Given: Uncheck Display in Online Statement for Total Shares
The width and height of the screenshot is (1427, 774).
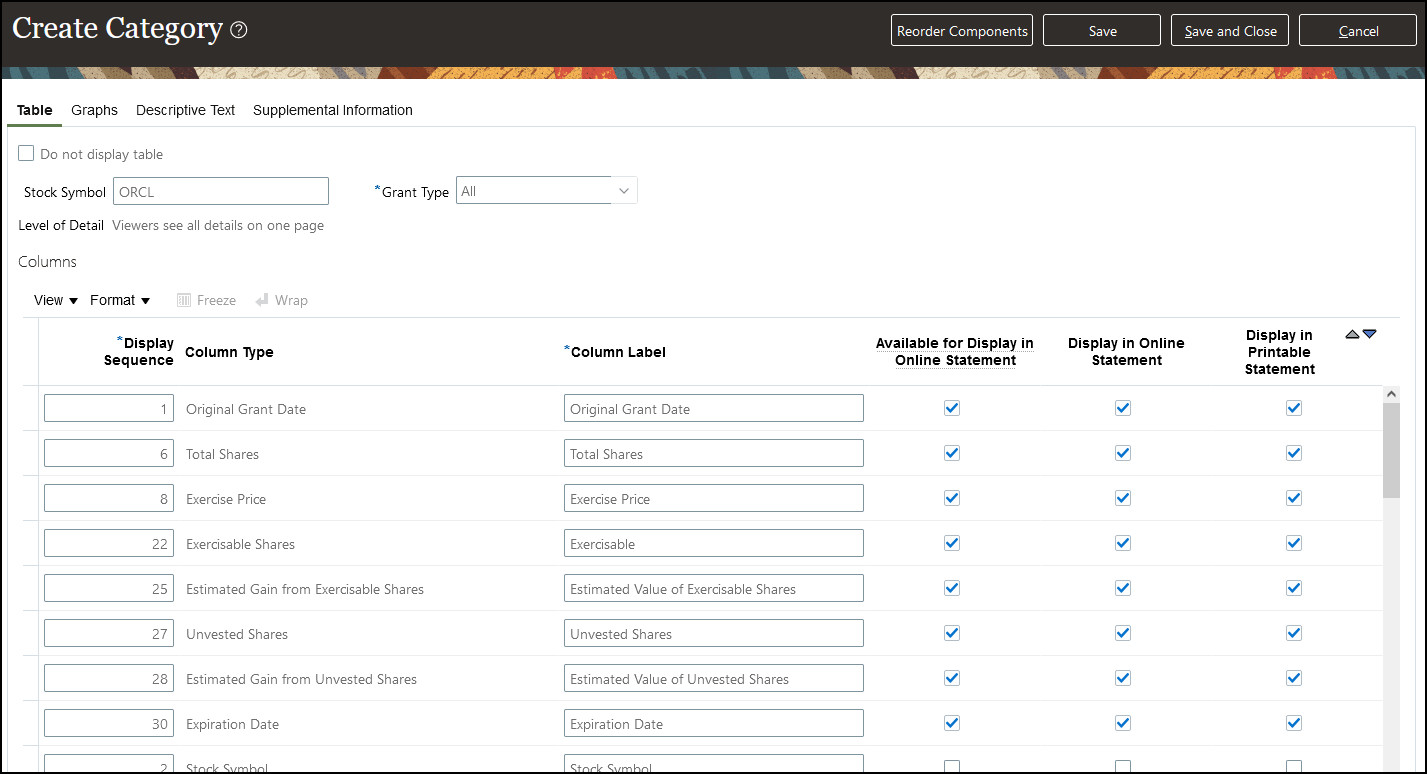Looking at the screenshot, I should (1123, 453).
